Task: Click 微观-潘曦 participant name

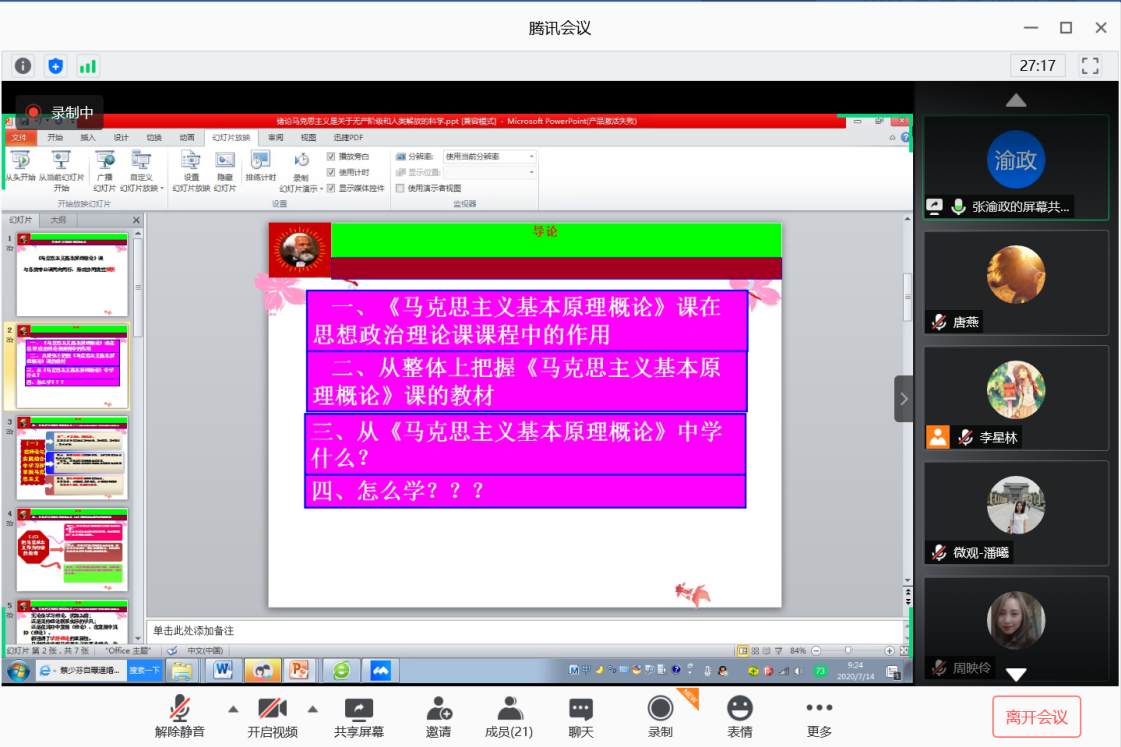Action: [x=980, y=553]
